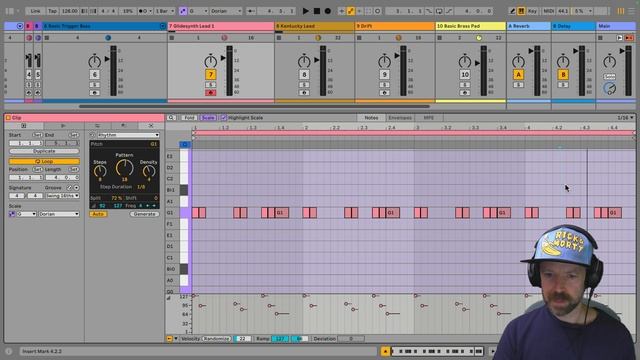
Task: Toggle the purple Scale Mode icon in the control bar
Action: coord(183,11)
